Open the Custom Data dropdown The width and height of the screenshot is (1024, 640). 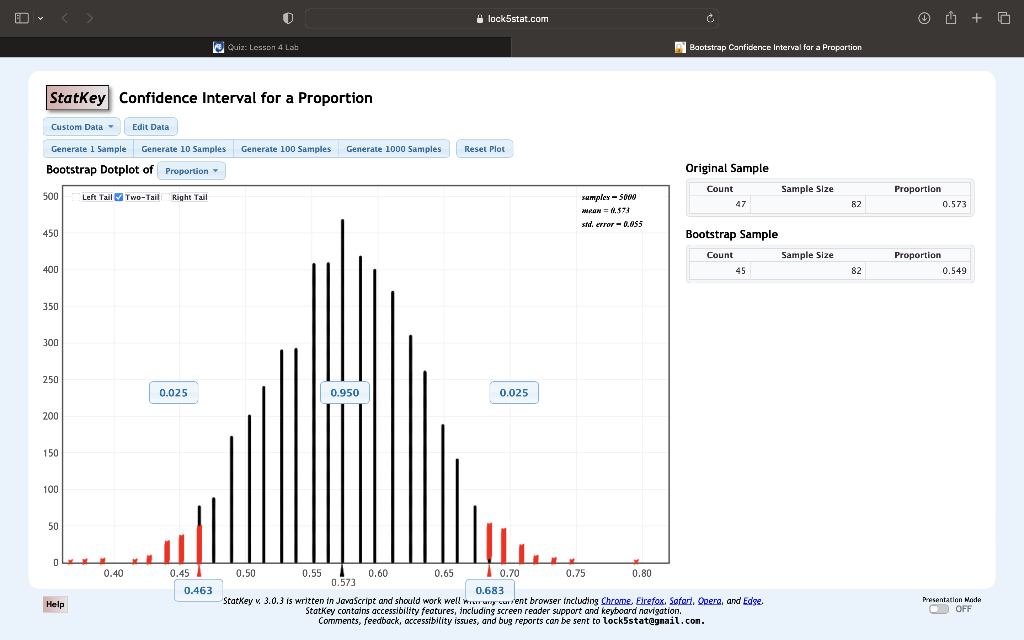click(x=80, y=126)
